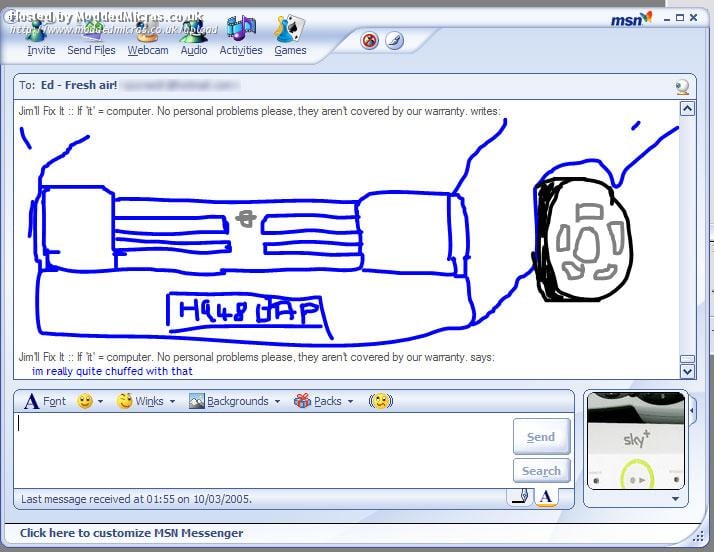Expand the Winks dropdown arrow

coord(172,401)
